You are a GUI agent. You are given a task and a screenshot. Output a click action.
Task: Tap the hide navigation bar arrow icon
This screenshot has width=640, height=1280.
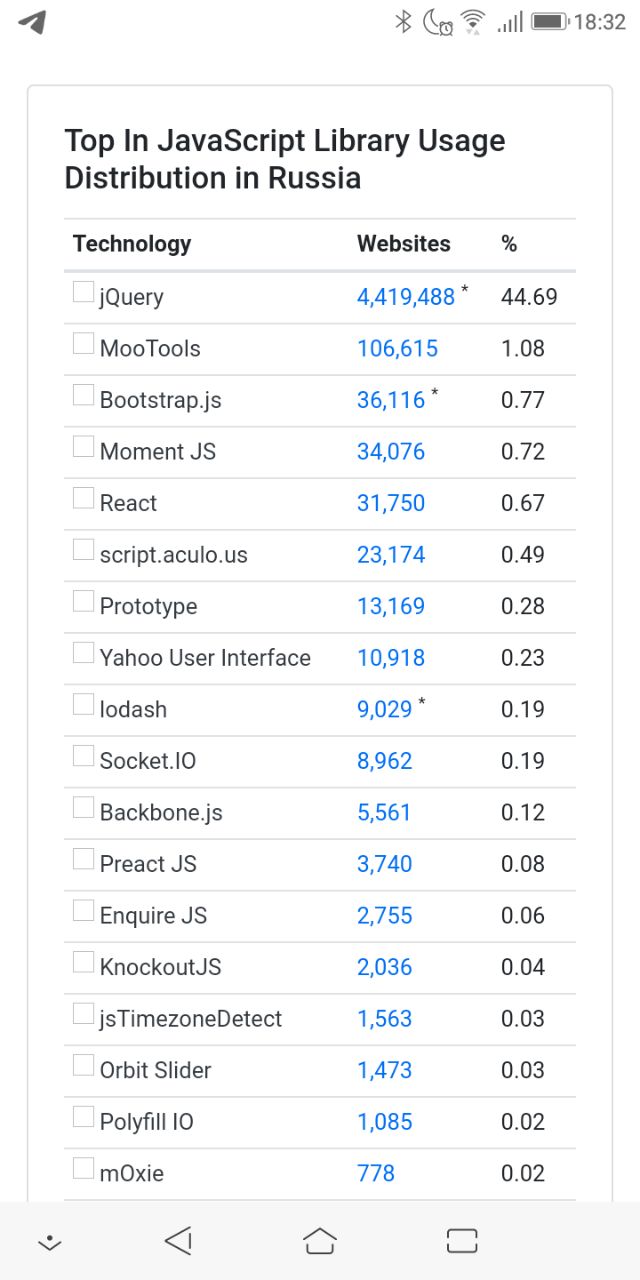tap(49, 1243)
